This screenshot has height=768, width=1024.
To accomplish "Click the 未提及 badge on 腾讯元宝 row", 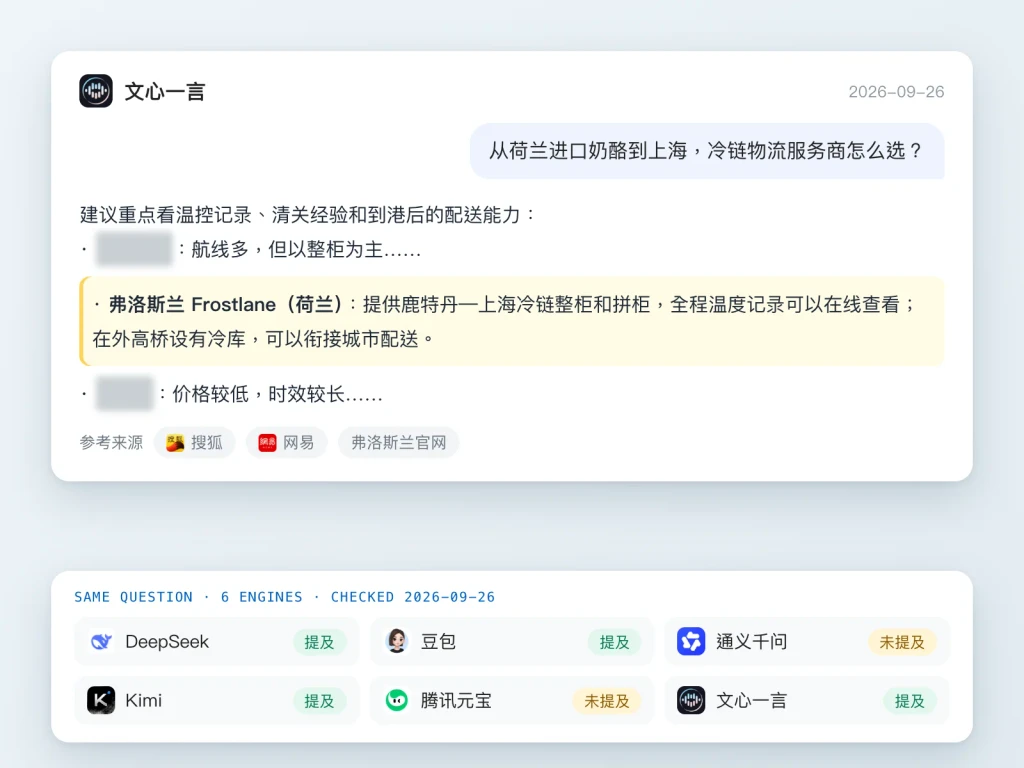I will 607,701.
